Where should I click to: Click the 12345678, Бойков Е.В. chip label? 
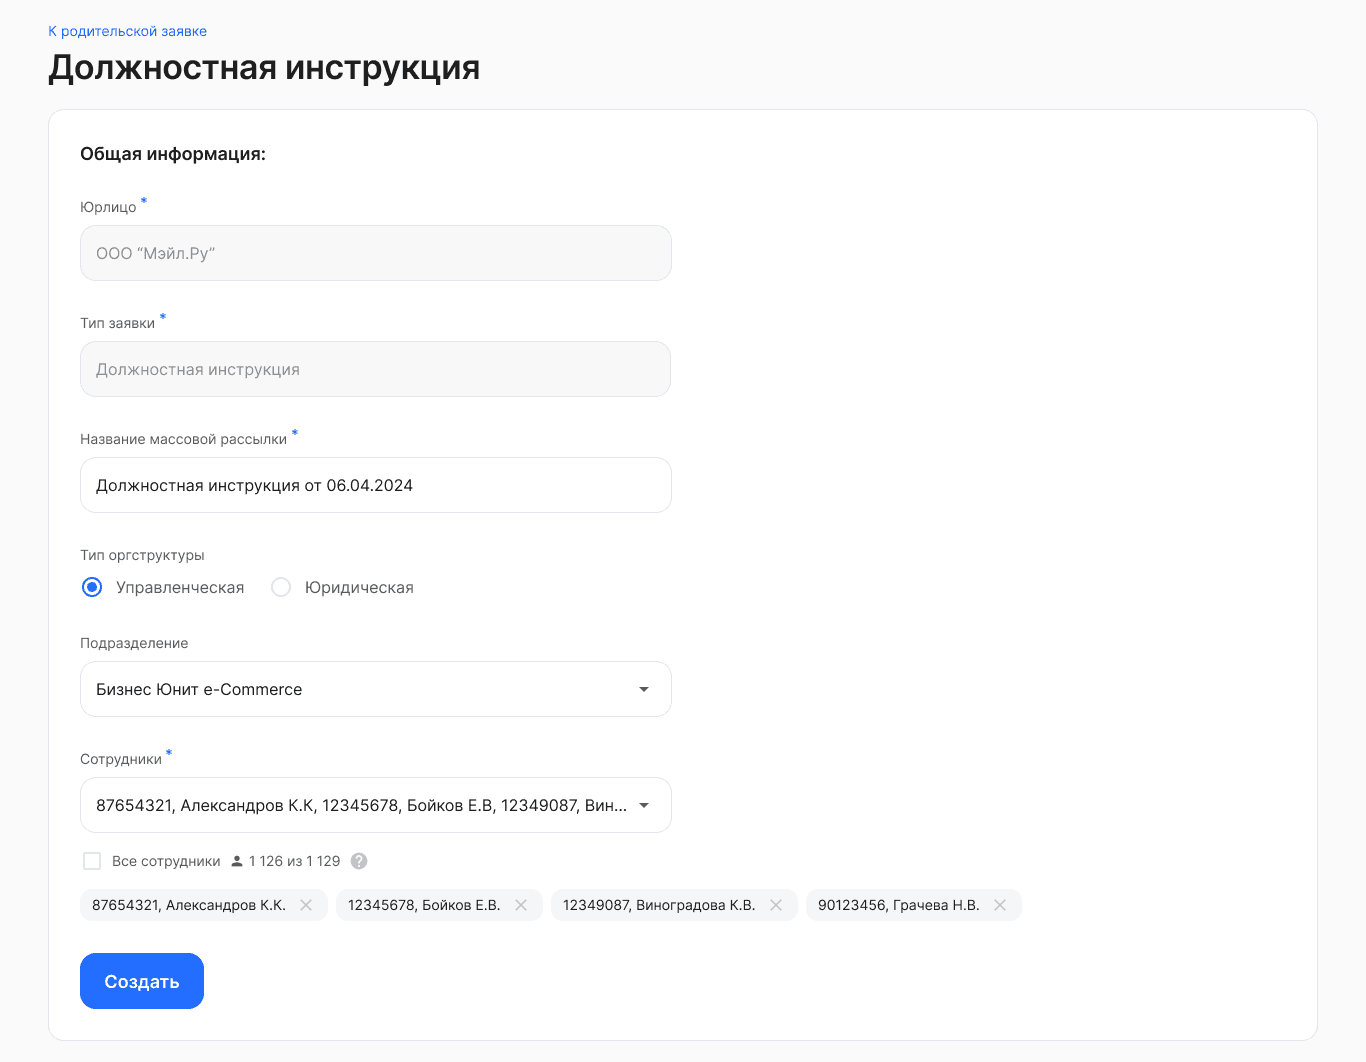(x=424, y=905)
